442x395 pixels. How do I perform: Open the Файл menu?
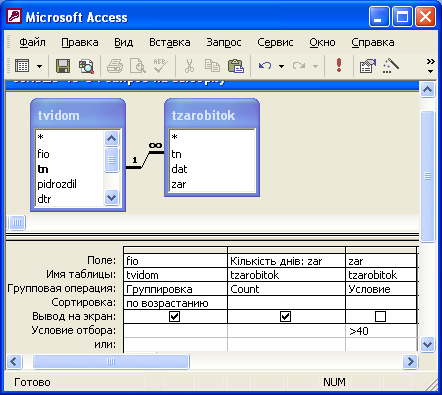[32, 42]
